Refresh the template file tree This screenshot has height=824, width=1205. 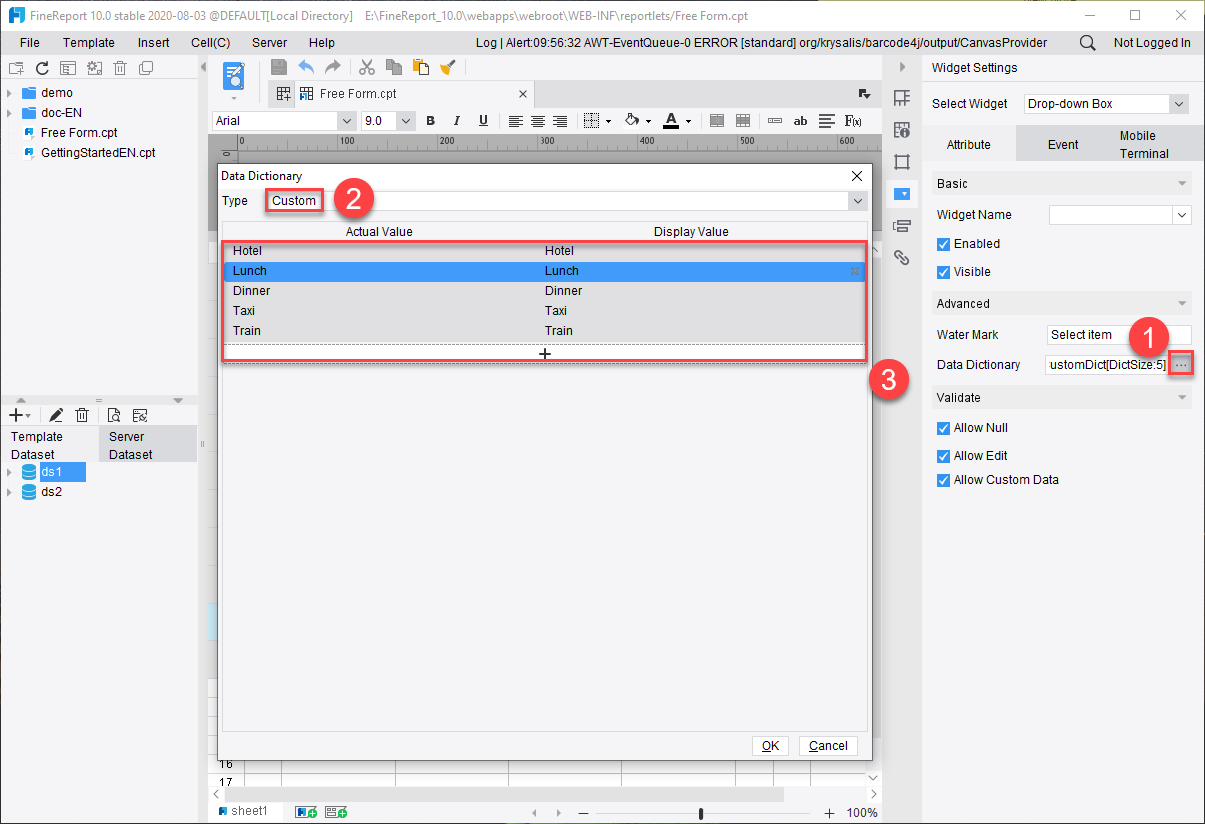pyautogui.click(x=42, y=68)
